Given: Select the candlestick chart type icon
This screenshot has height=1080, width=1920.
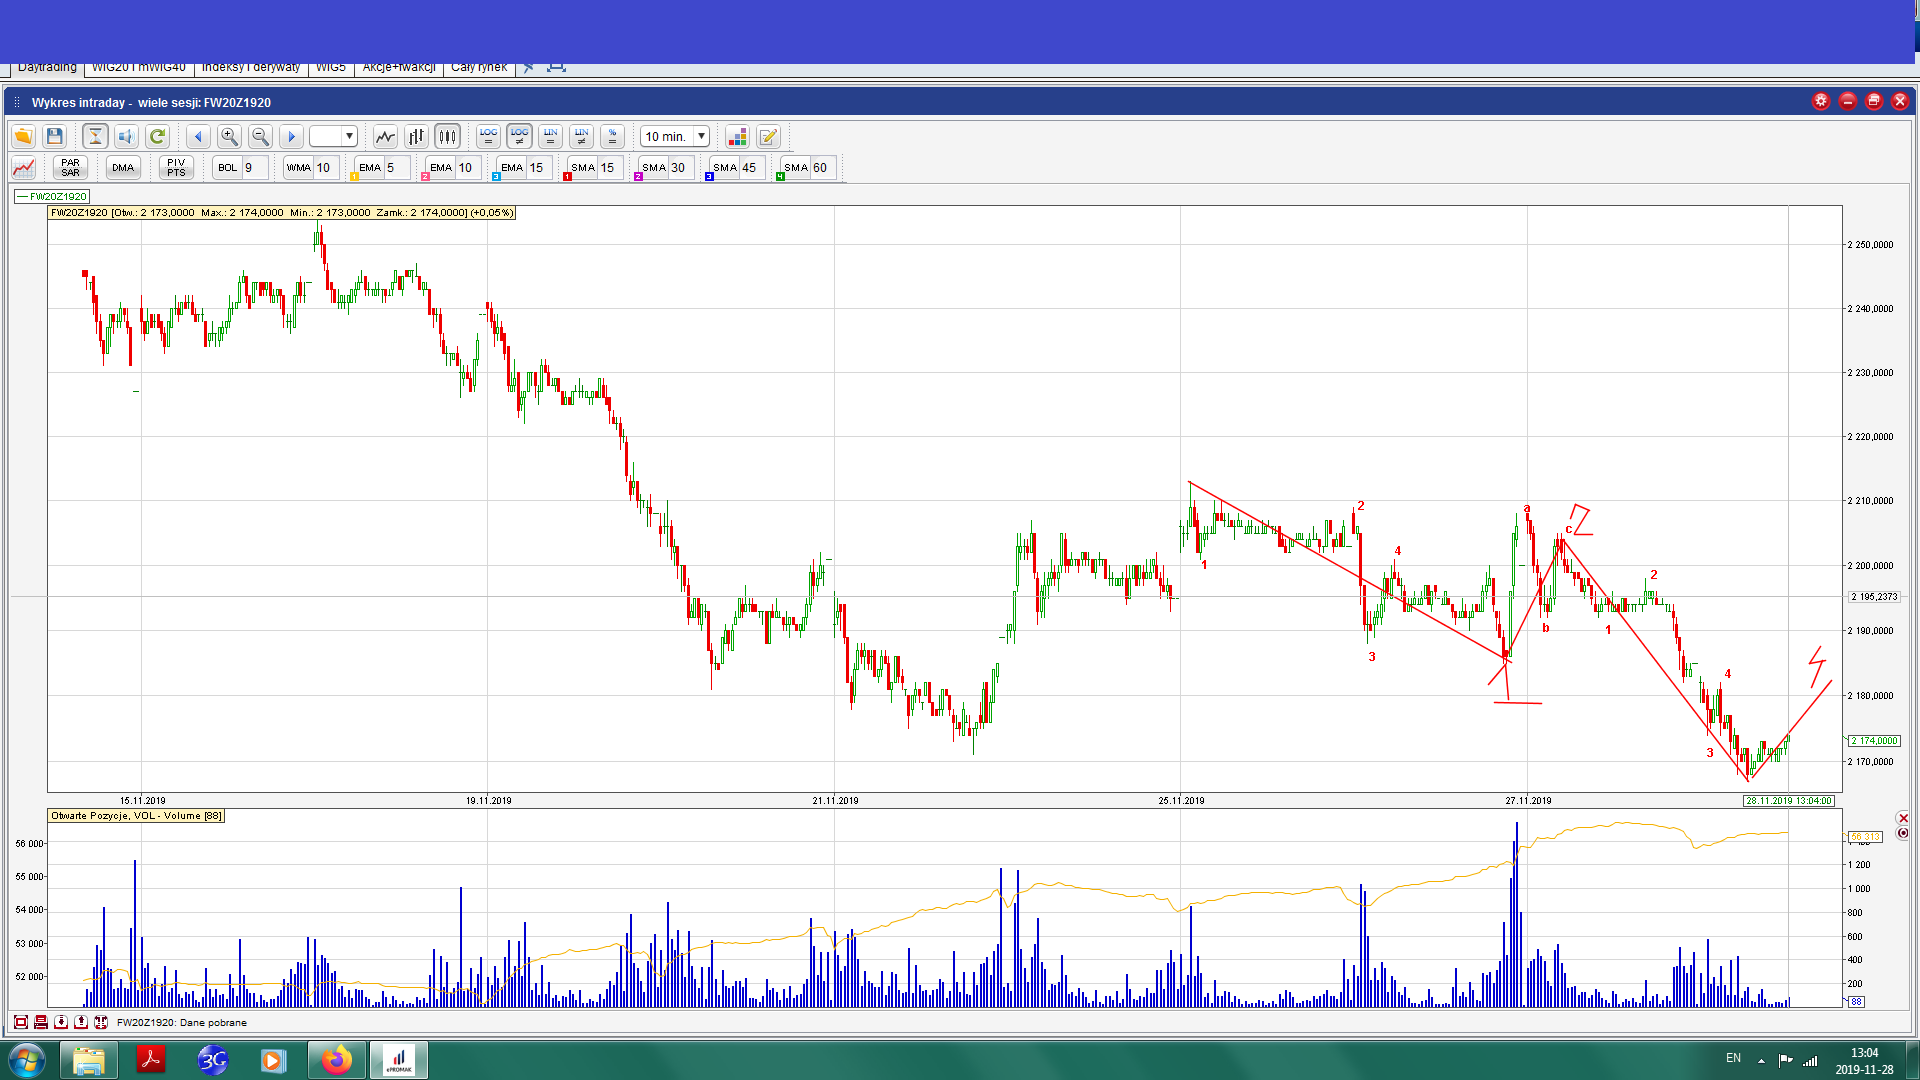Looking at the screenshot, I should tap(447, 137).
